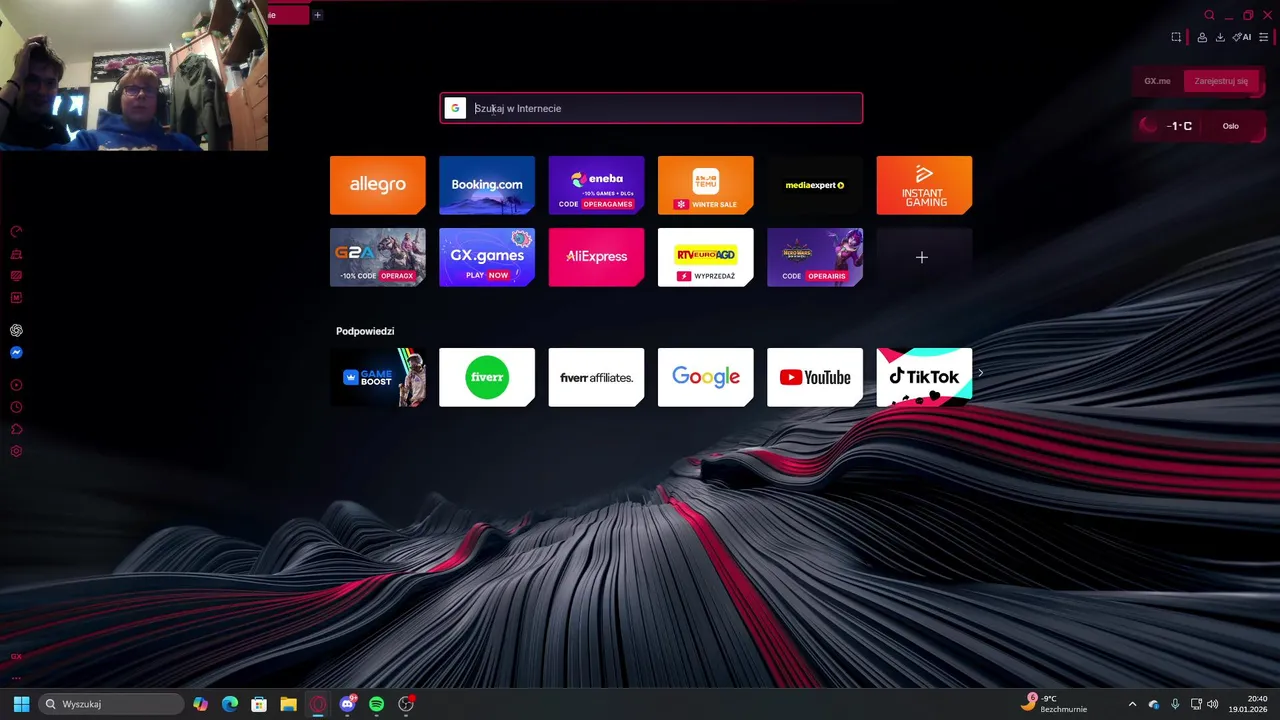Open Discord from the taskbar
1280x720 pixels.
(x=347, y=704)
